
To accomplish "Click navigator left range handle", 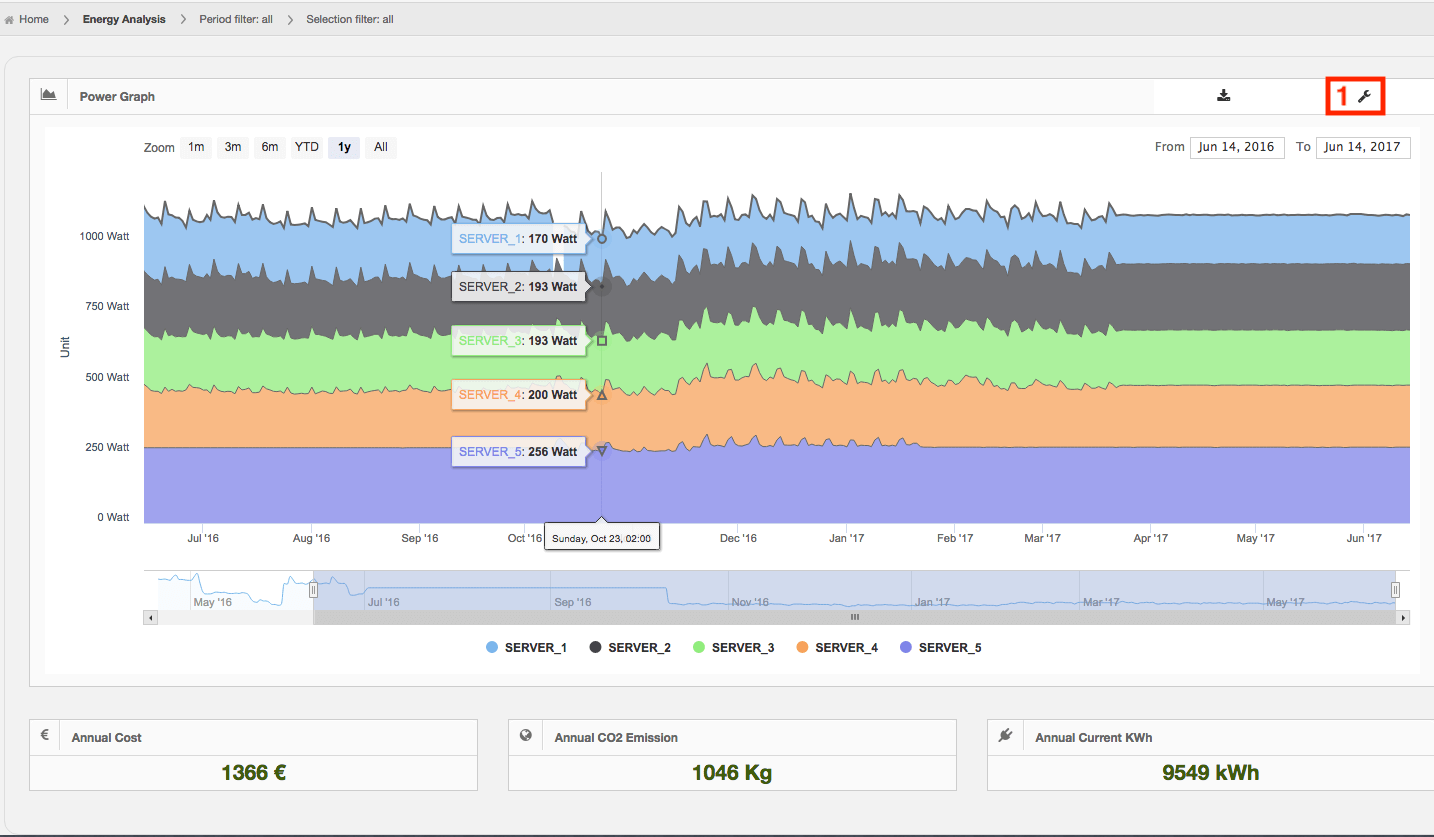I will click(x=313, y=590).
